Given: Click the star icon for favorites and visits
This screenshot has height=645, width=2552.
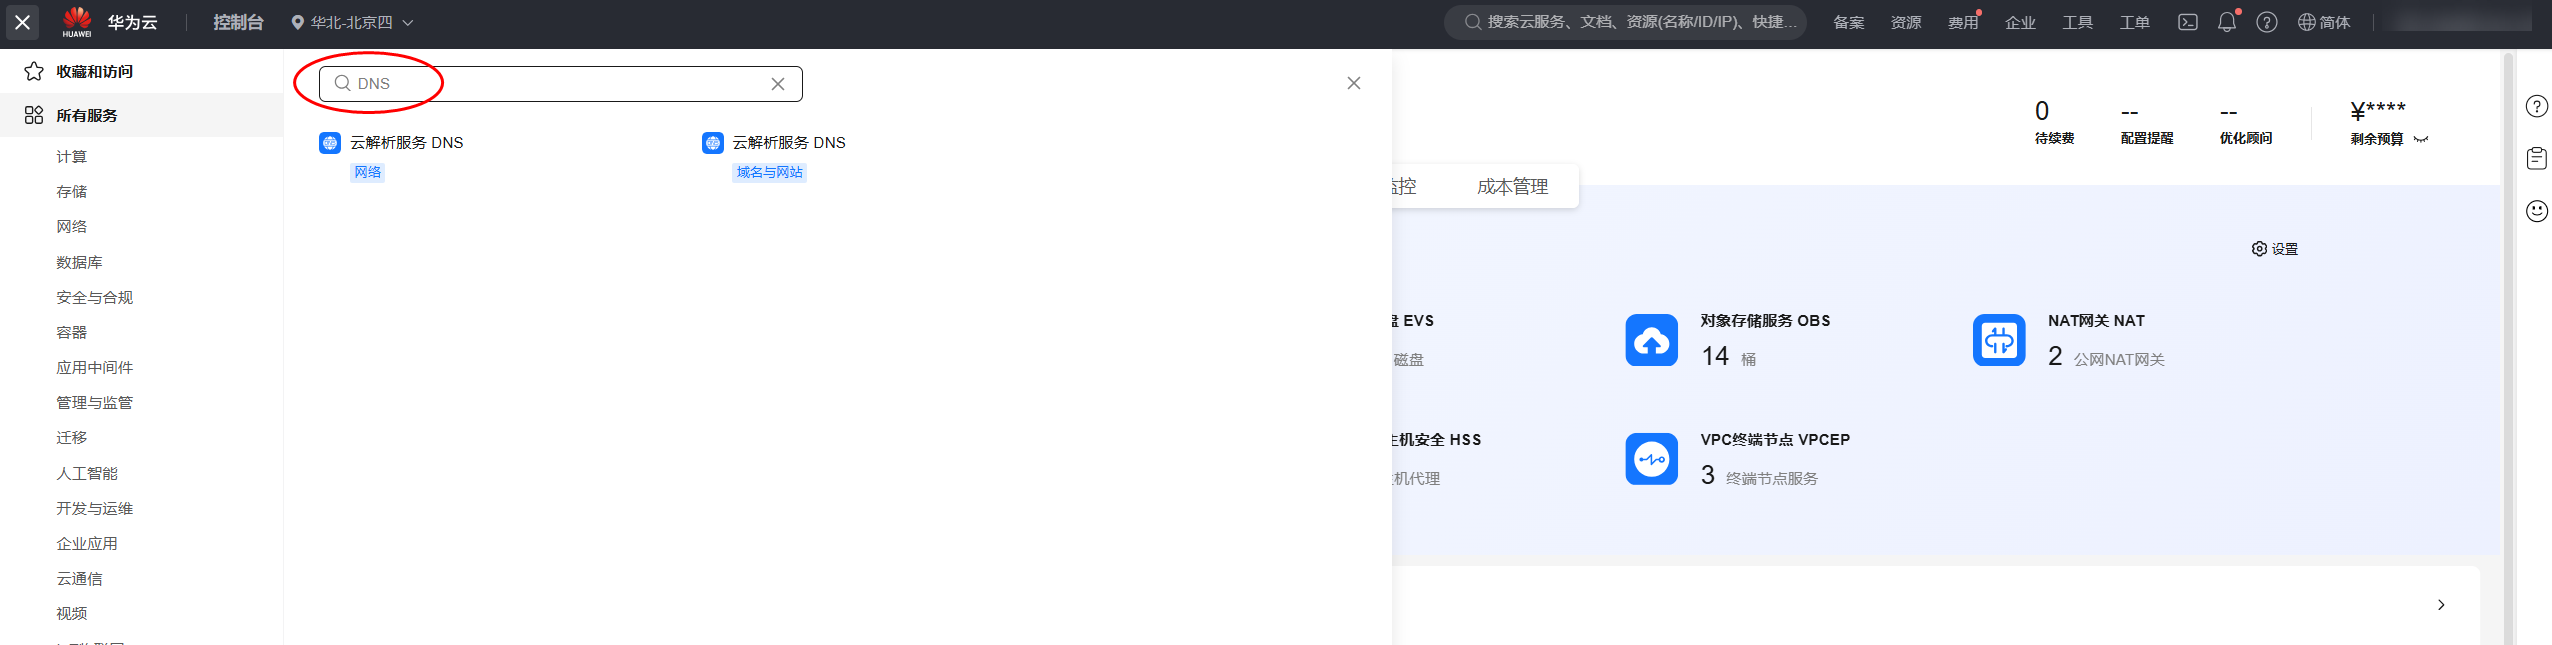Looking at the screenshot, I should 34,71.
